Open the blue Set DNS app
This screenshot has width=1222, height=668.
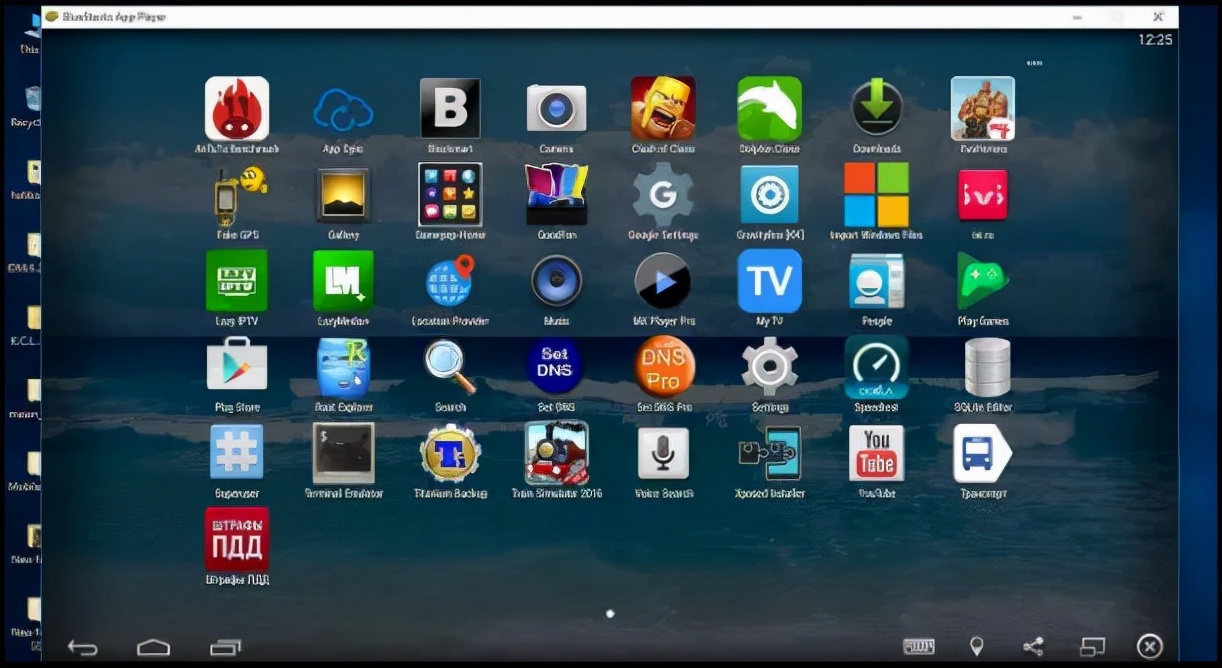tap(555, 366)
